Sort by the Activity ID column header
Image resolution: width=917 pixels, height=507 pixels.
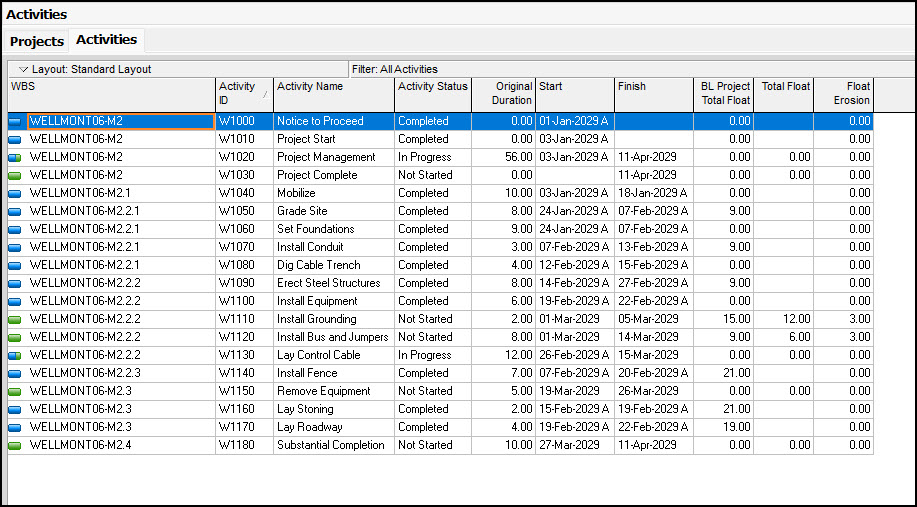point(244,94)
